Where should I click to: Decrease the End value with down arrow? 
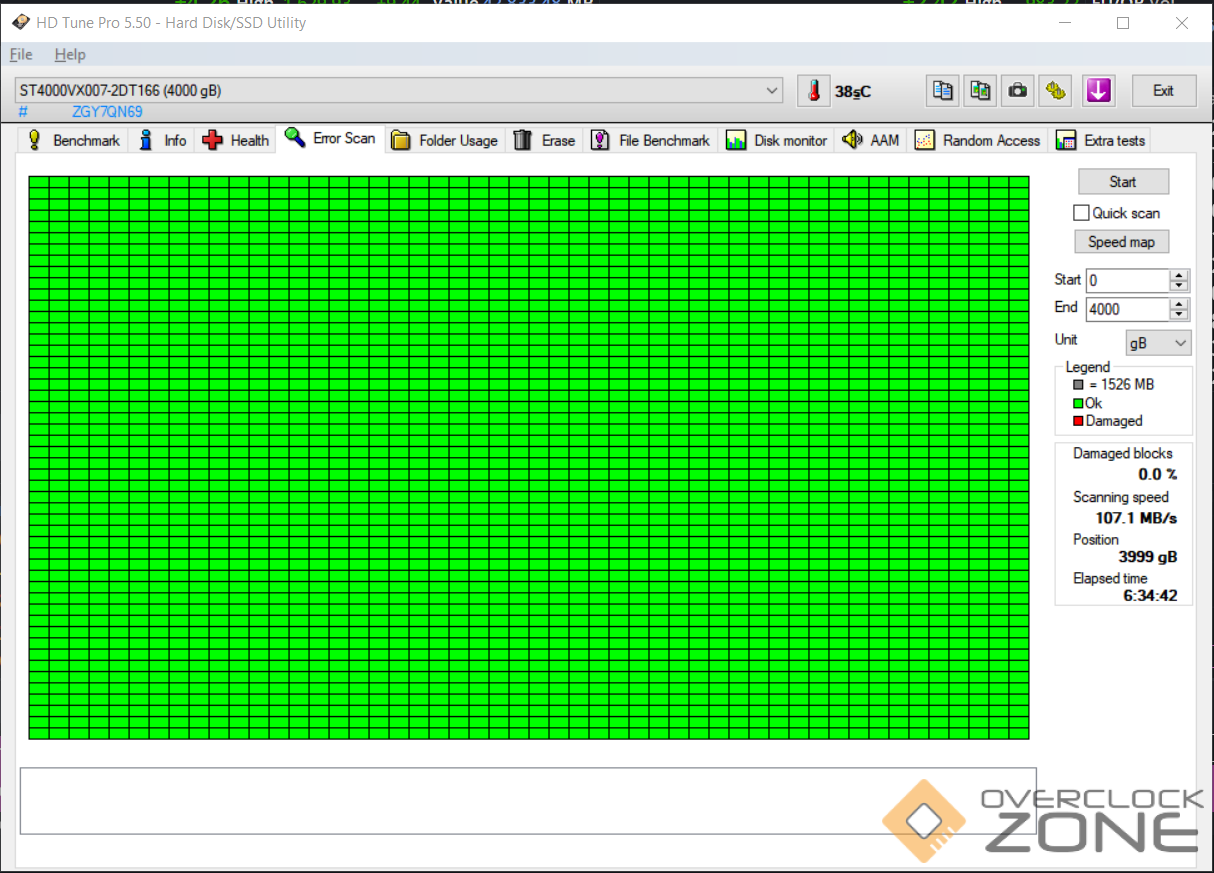pyautogui.click(x=1180, y=315)
